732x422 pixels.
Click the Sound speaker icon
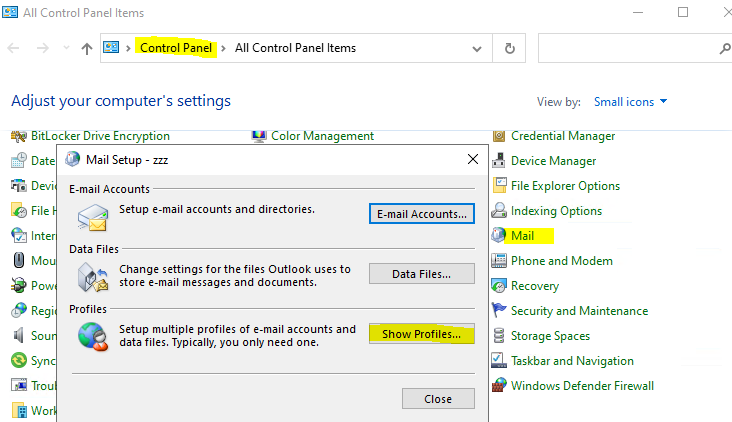coord(19,335)
